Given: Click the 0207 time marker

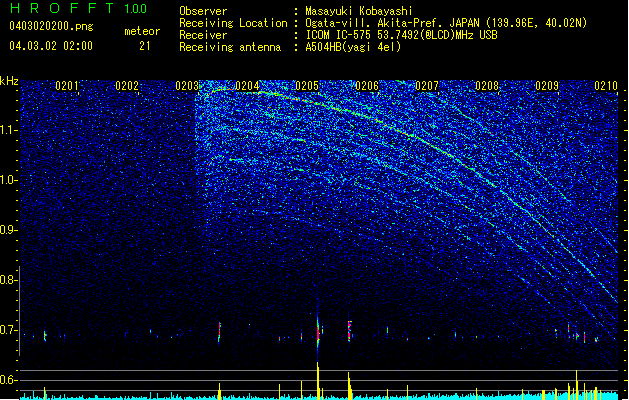Looking at the screenshot, I should coord(427,86).
